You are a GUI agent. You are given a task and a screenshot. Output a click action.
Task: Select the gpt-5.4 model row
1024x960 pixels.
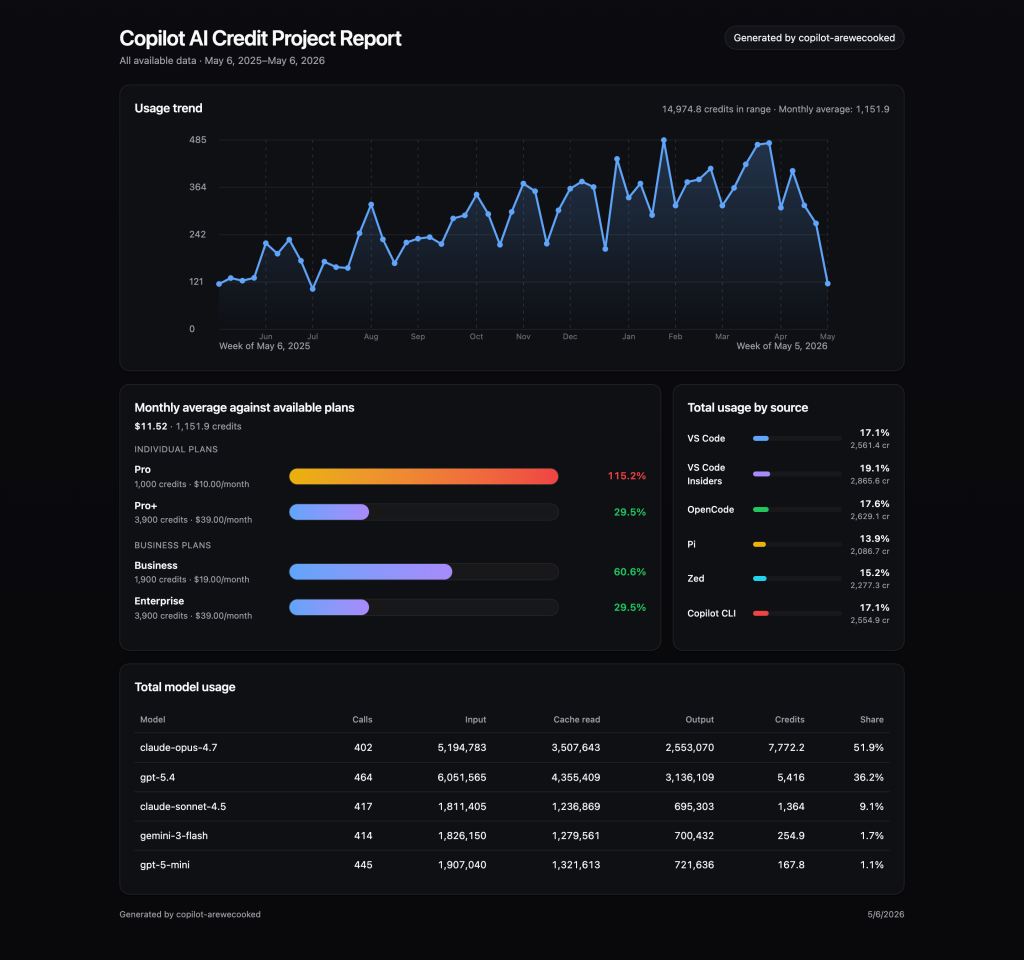coord(511,777)
